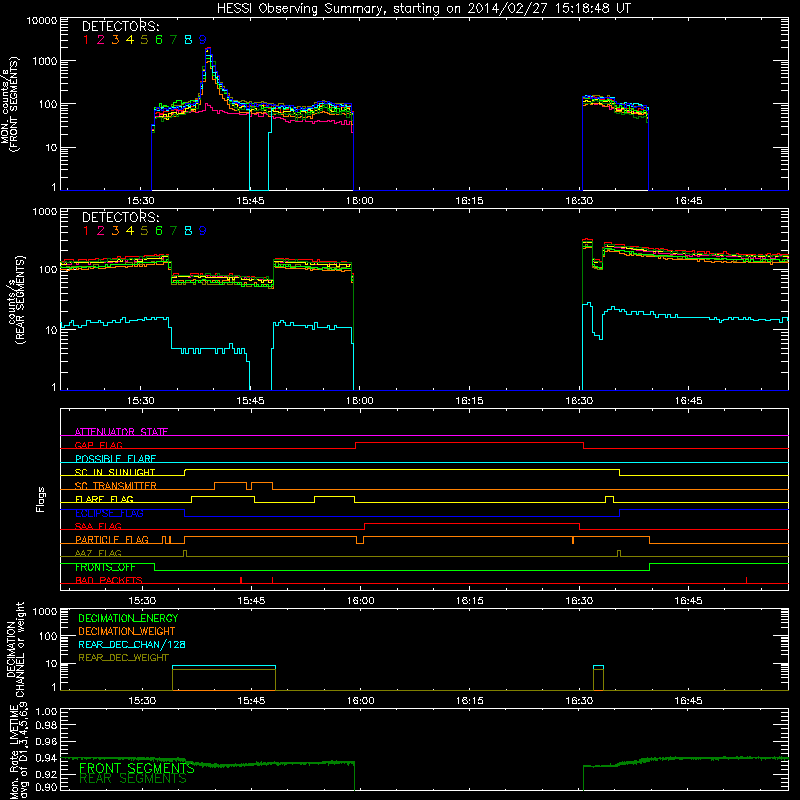Click the SAA_FLAG label

pos(98,526)
